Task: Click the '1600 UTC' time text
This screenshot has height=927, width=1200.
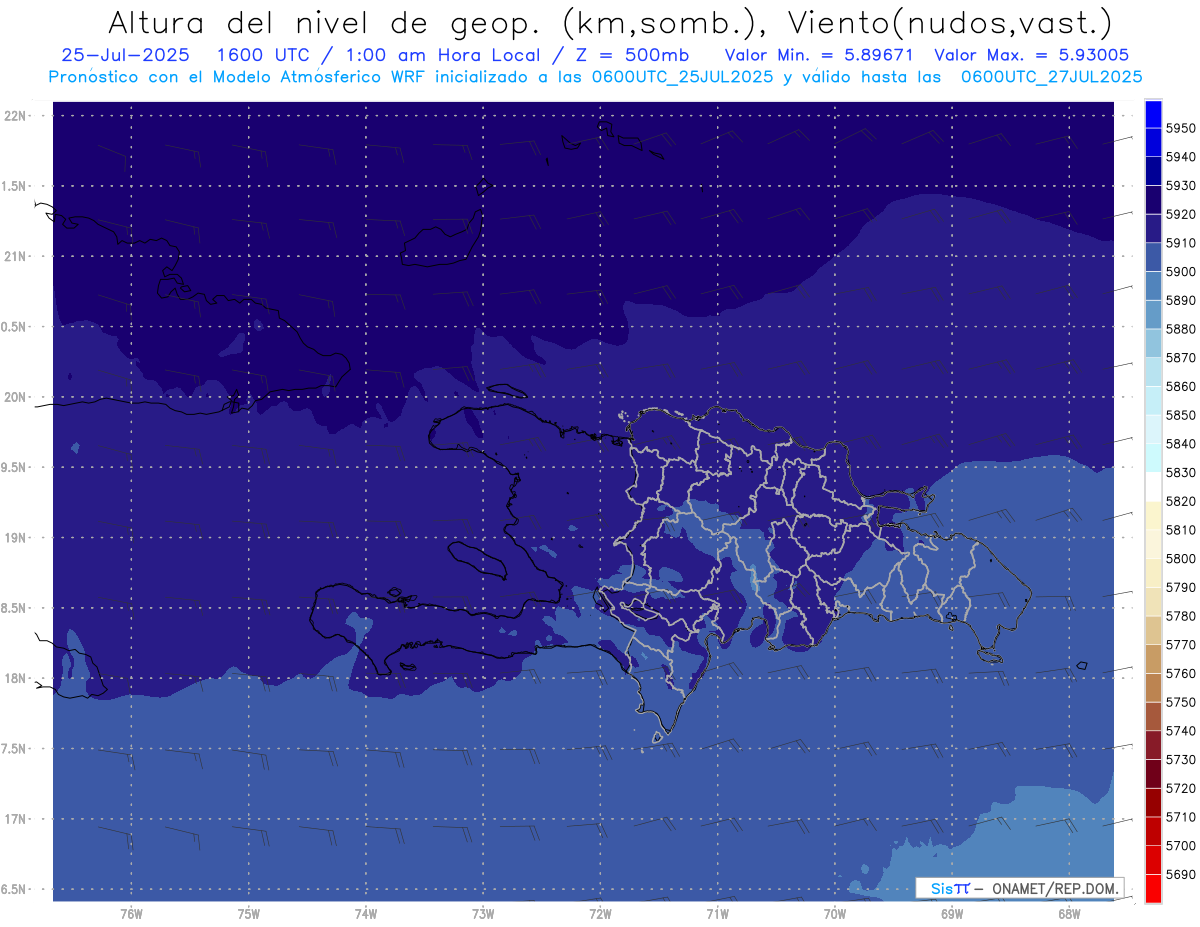Action: 266,55
